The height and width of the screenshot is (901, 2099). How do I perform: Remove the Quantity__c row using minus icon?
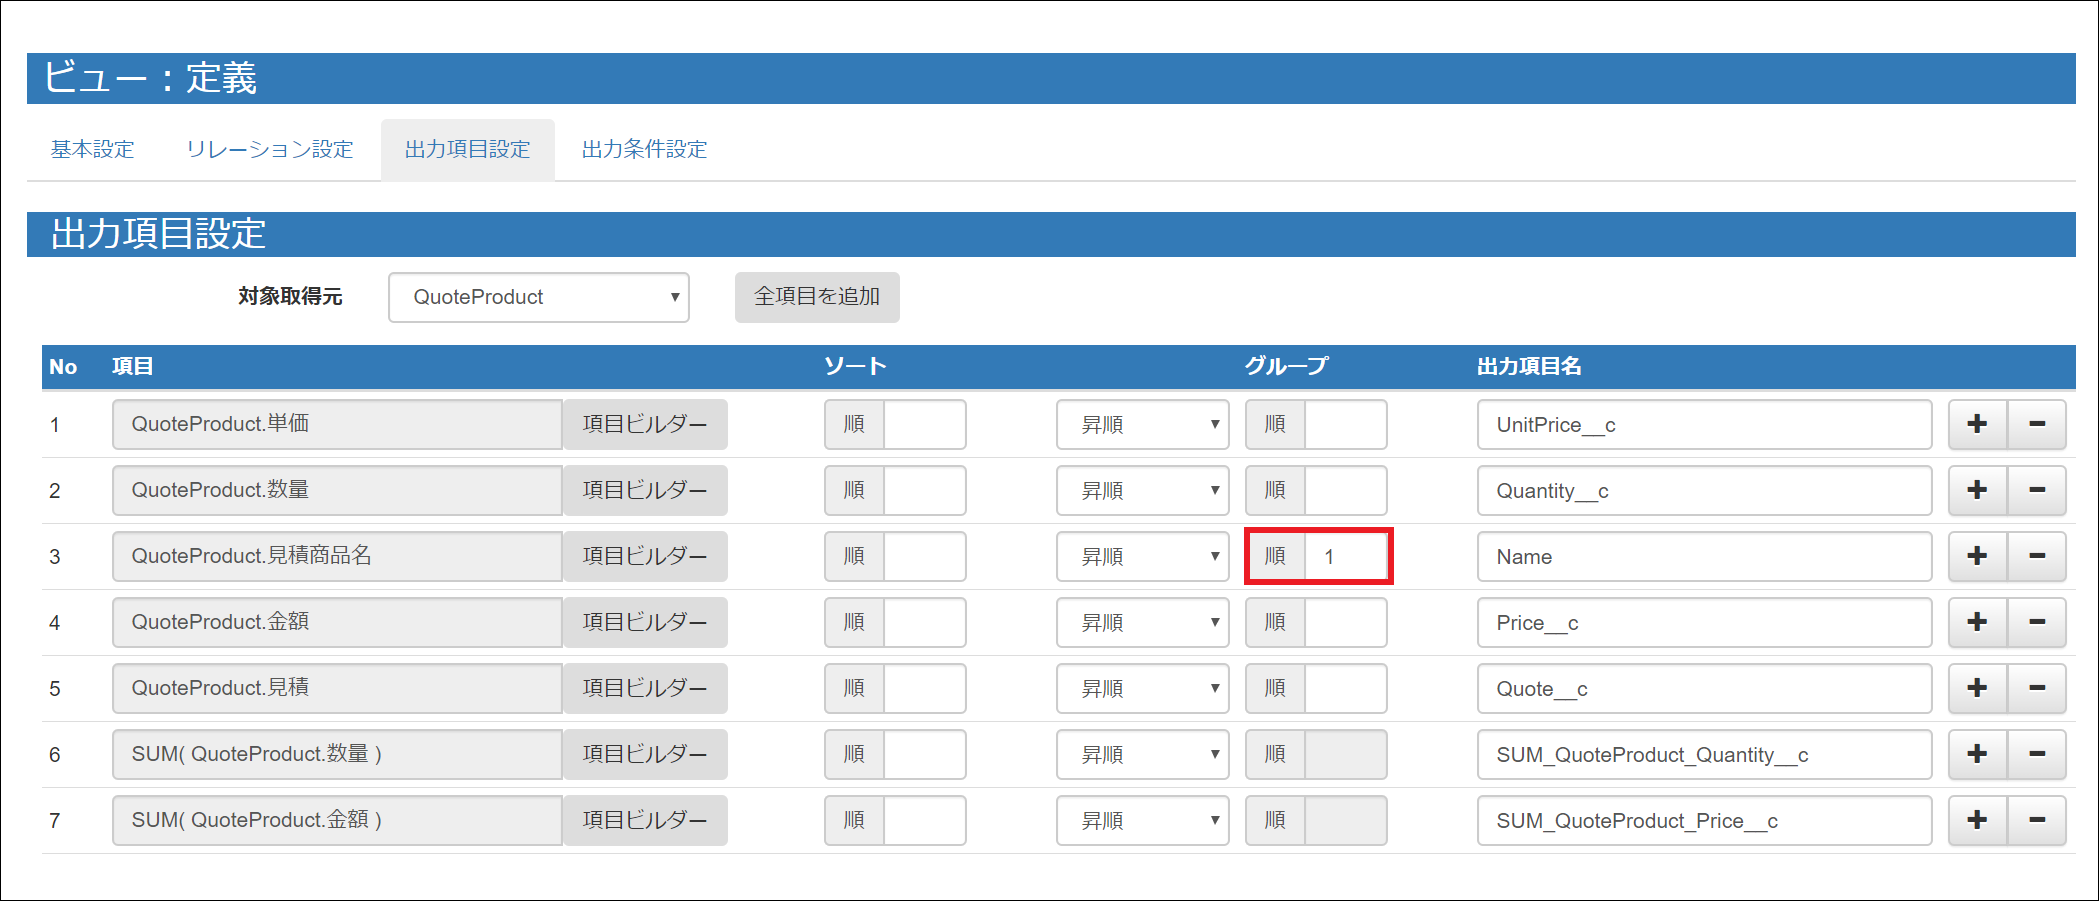point(2037,490)
